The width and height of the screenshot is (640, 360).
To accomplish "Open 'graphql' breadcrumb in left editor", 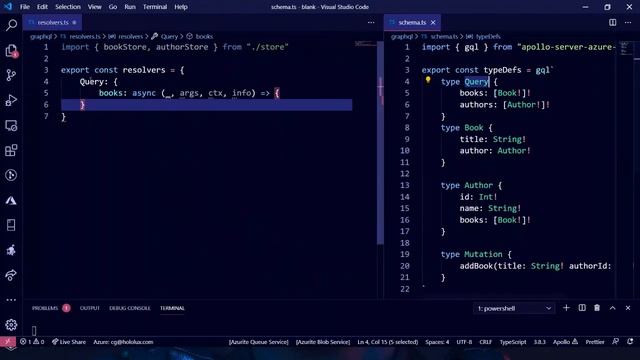I will pyautogui.click(x=41, y=36).
